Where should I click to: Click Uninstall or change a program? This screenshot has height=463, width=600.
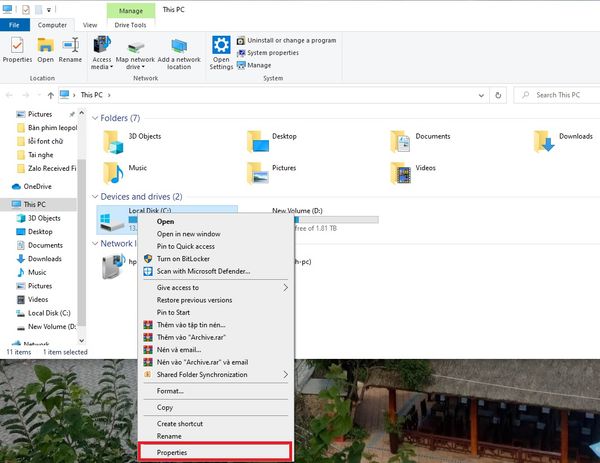click(x=286, y=40)
